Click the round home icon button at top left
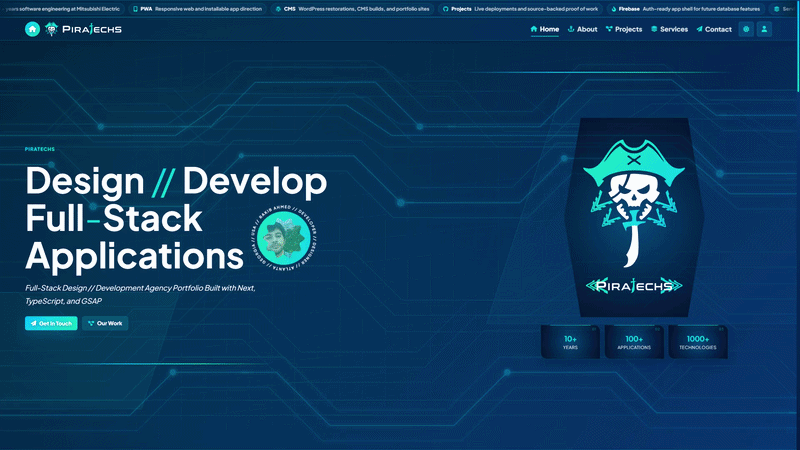 [32, 29]
